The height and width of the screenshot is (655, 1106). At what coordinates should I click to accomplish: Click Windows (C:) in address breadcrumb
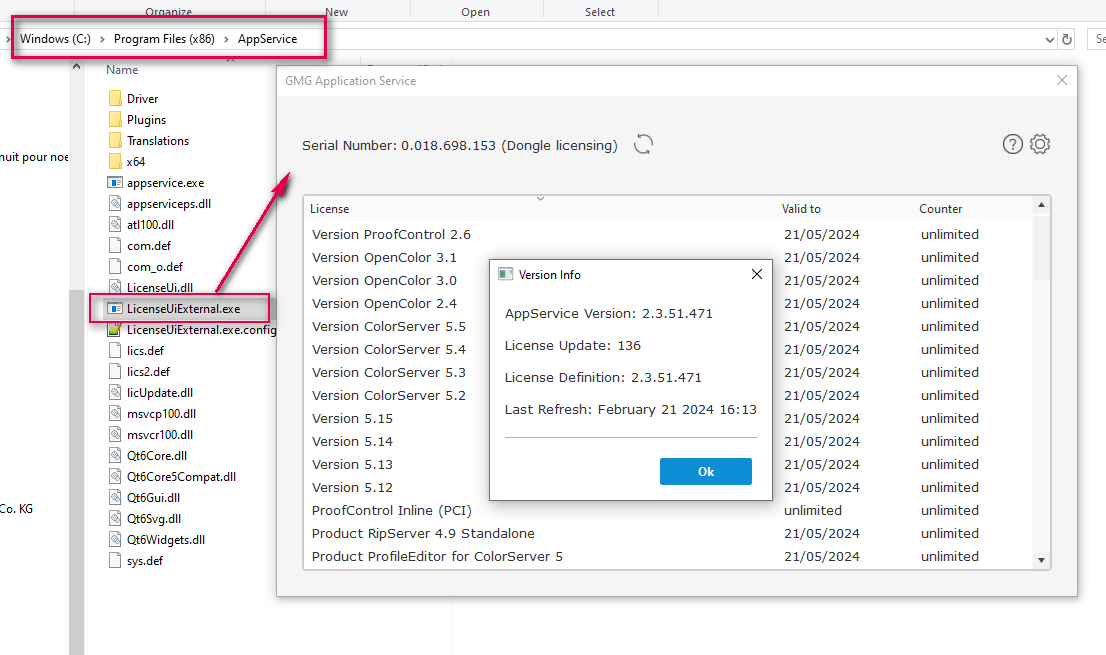[55, 39]
